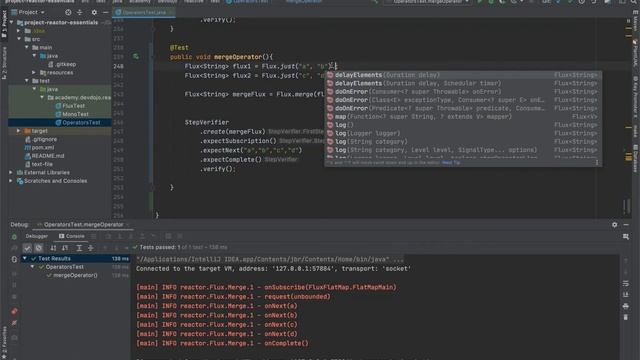Click the collapse all icon in Project panel header
This screenshot has height=360, width=640.
click(x=80, y=12)
